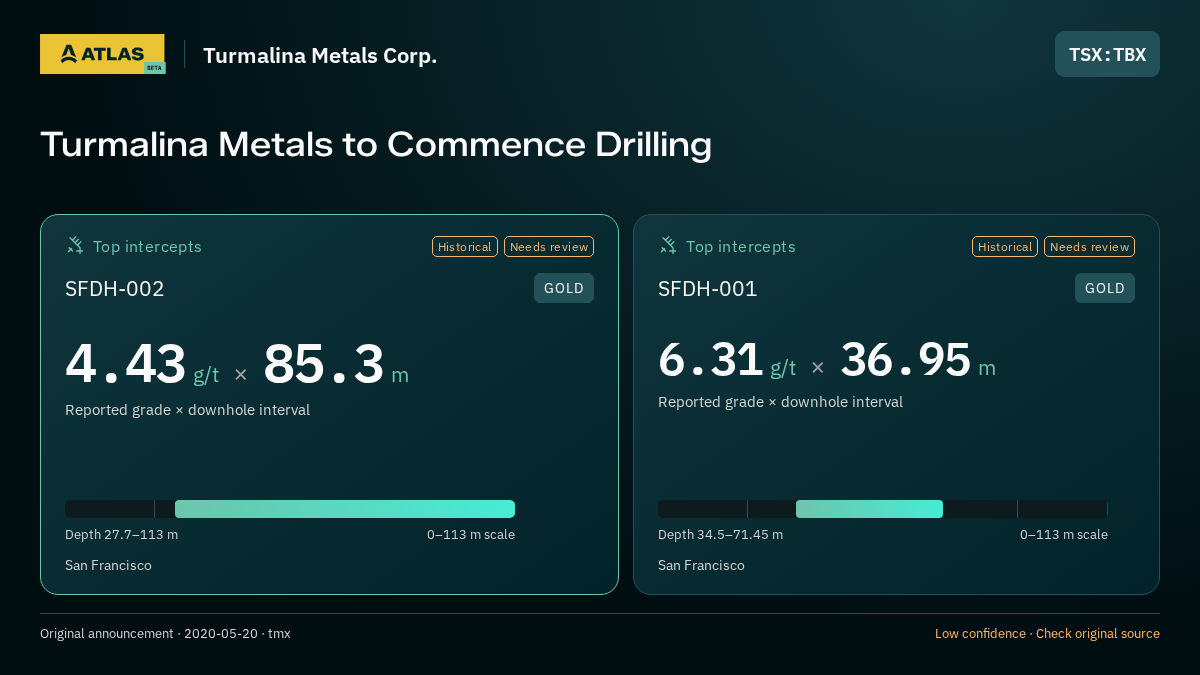Click the 6.31 g/t grade value
Viewport: 1200px width, 675px height.
click(727, 360)
